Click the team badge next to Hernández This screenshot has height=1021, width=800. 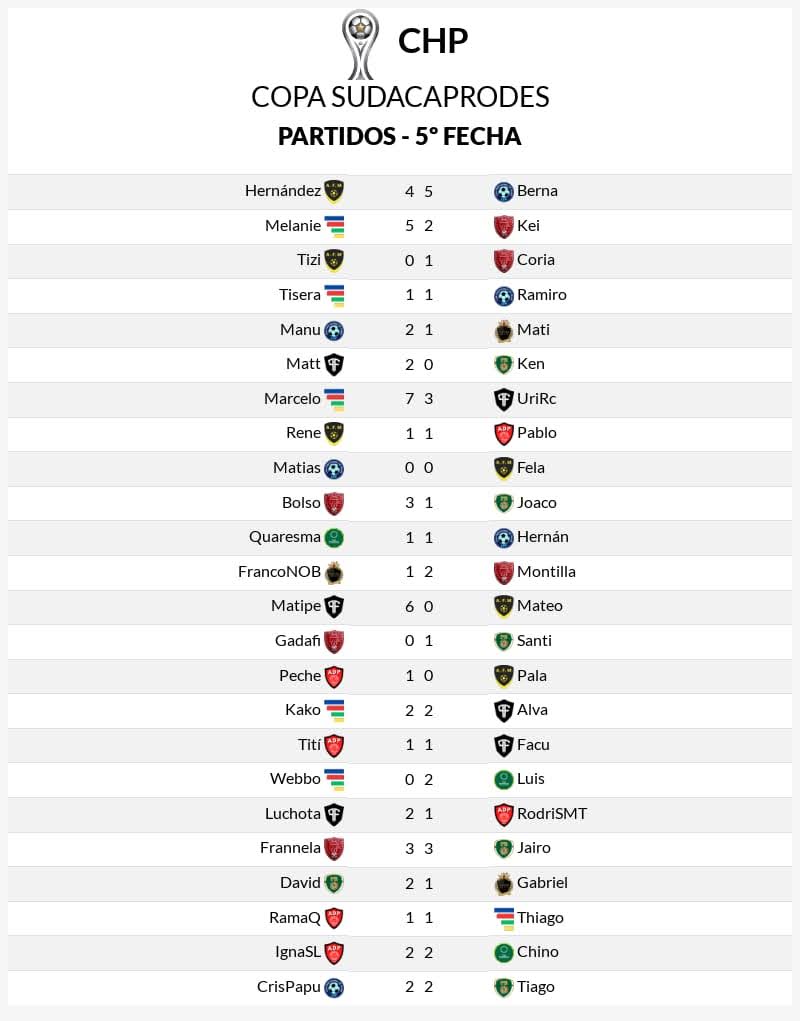[334, 191]
